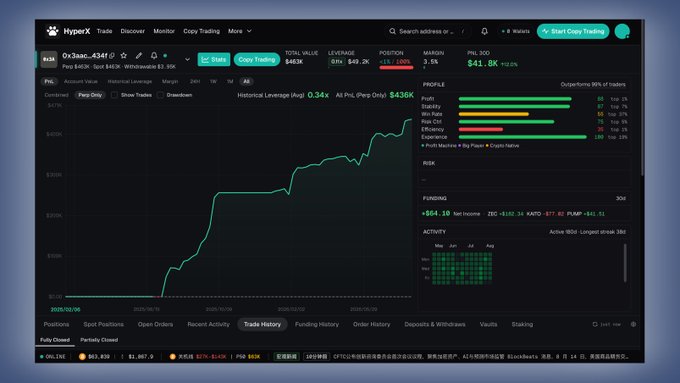Copy the 0x3aac...434f address
Viewport: 680px width, 383px height.
[x=112, y=56]
